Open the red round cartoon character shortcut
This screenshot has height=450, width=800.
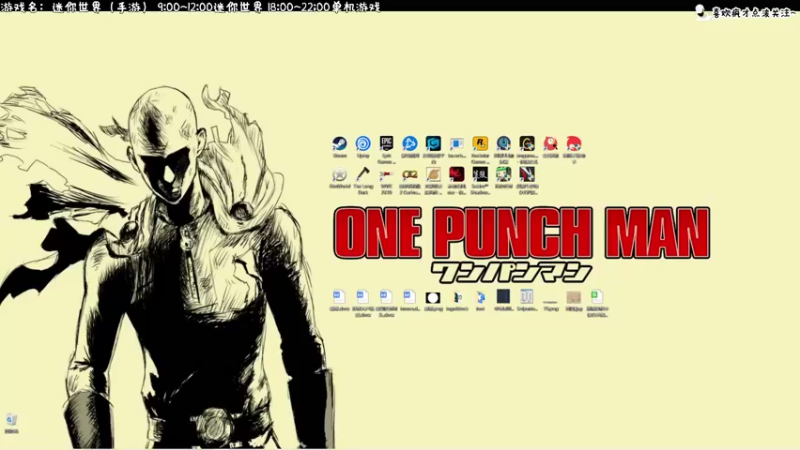click(574, 144)
